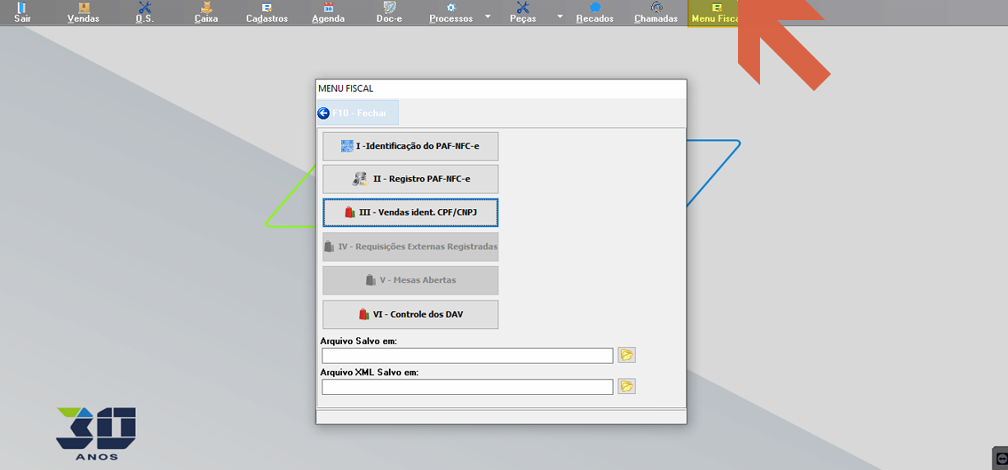Expand the dropdown arrow next to Peças
Image resolution: width=1008 pixels, height=470 pixels.
tap(560, 15)
